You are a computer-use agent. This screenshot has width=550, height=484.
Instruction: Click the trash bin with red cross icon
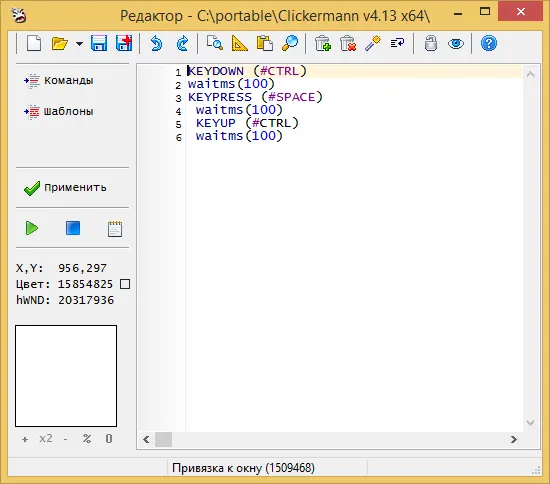point(348,44)
